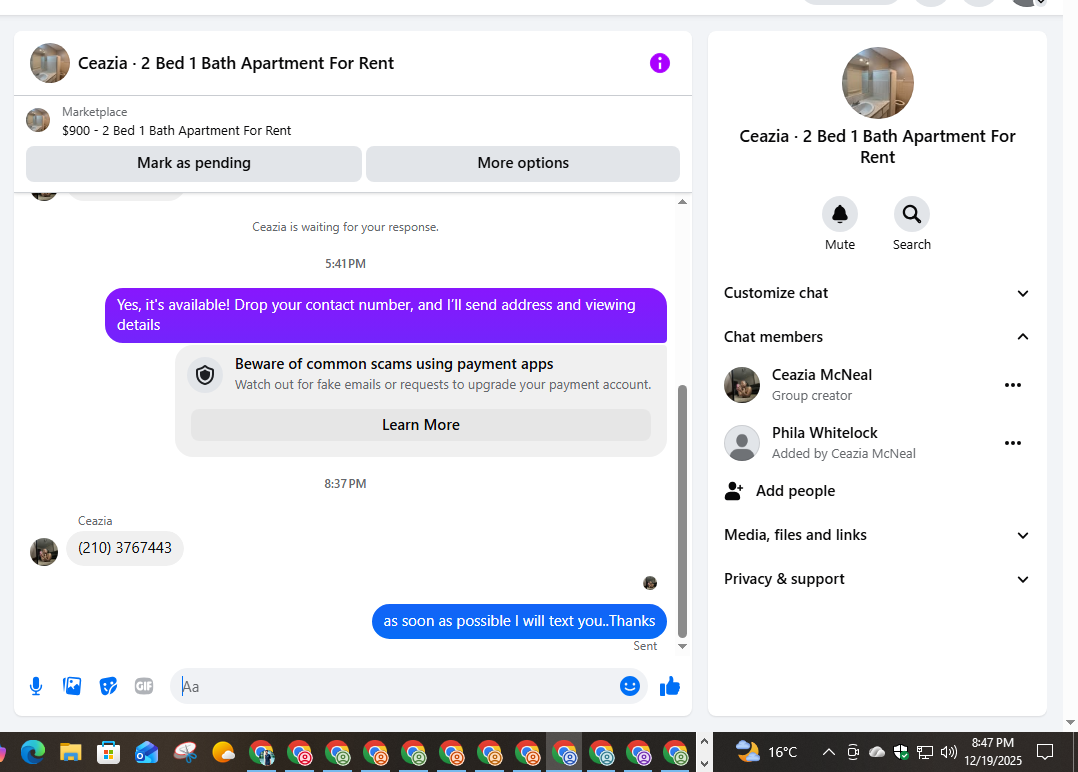Click the chat scrollbar down arrow
The image size is (1078, 772).
[682, 646]
